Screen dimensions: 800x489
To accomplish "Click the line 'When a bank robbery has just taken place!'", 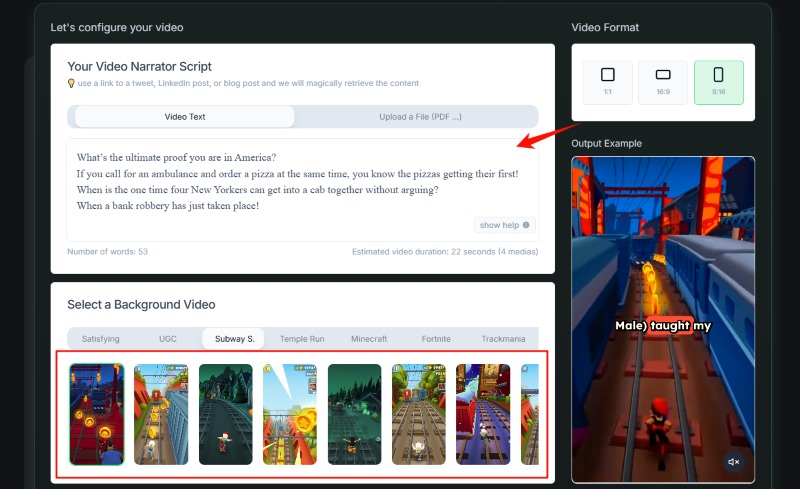I will pyautogui.click(x=168, y=206).
